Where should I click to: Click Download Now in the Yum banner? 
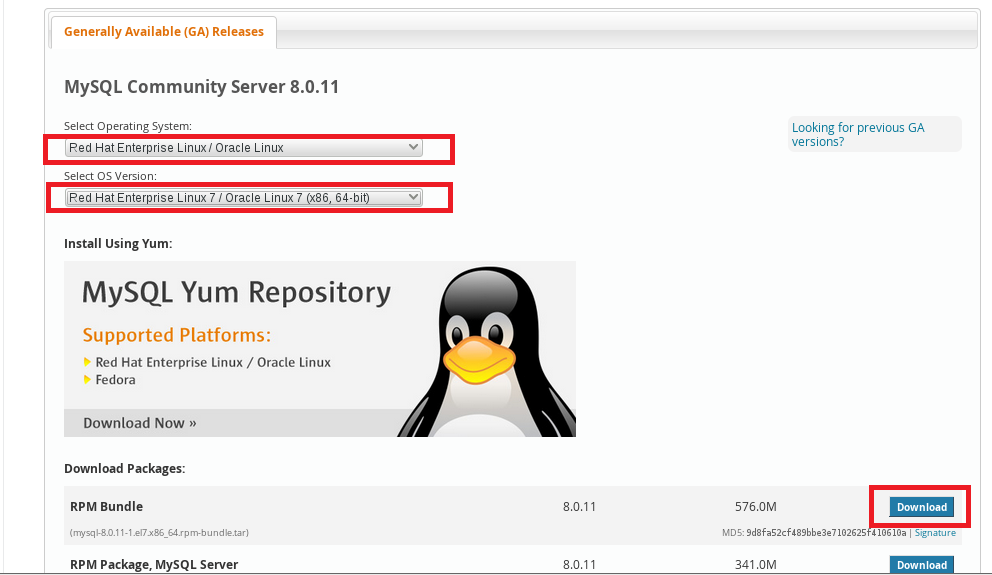pos(140,423)
